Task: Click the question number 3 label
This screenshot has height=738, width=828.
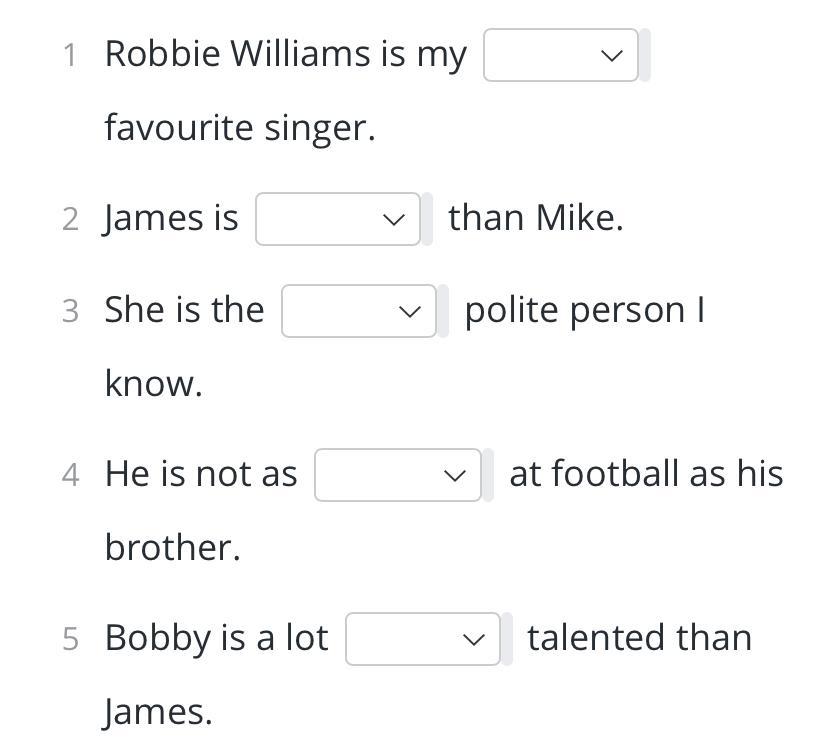Action: pyautogui.click(x=69, y=311)
